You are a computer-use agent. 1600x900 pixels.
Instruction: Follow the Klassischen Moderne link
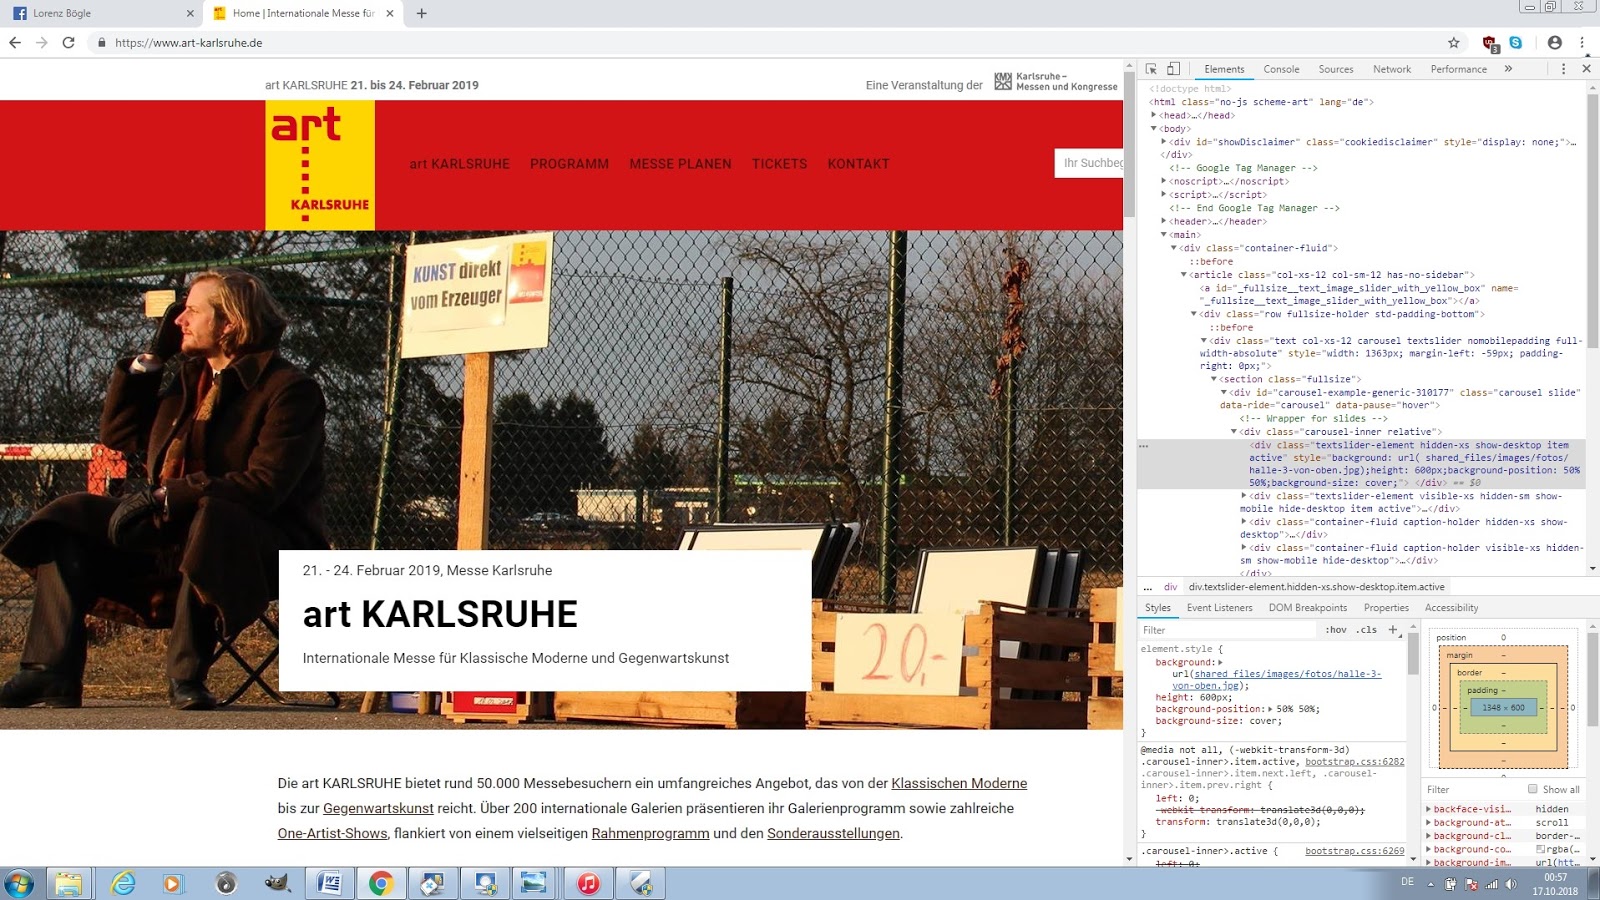[x=959, y=783]
